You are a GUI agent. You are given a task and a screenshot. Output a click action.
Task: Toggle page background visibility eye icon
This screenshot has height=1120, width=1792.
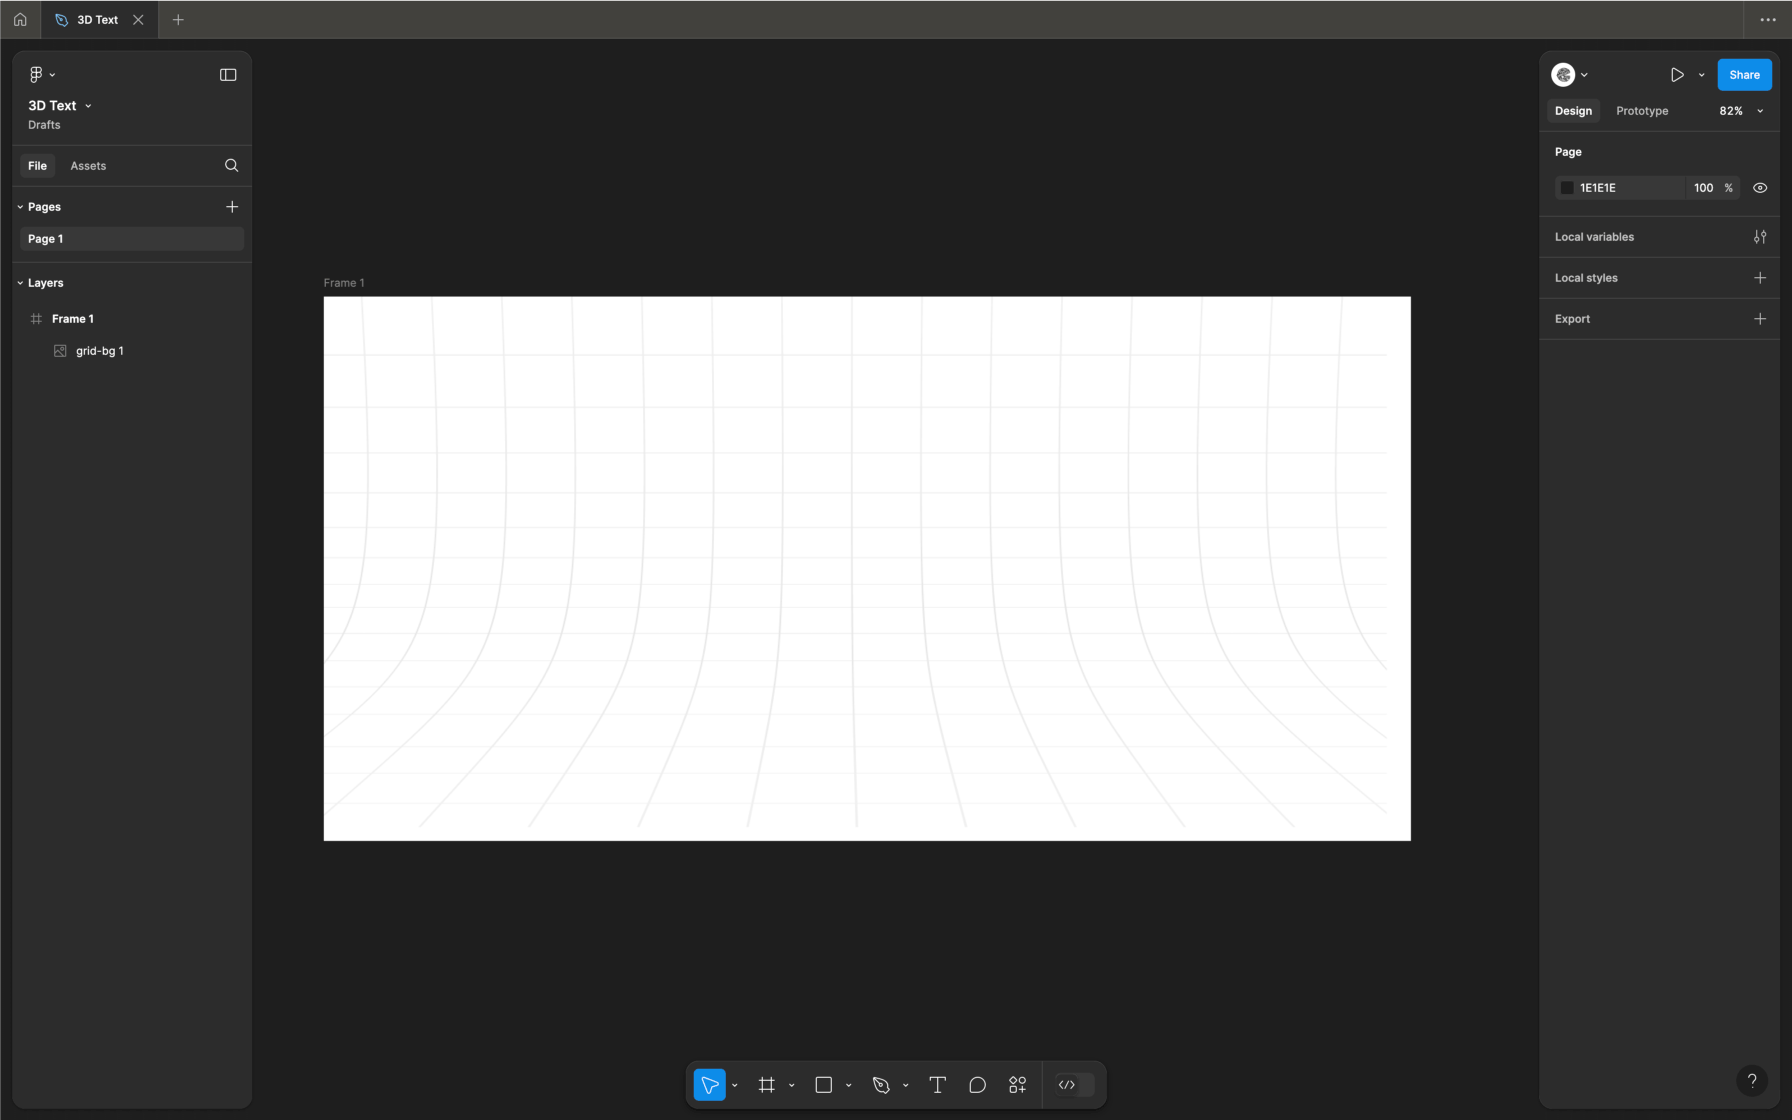(x=1760, y=188)
